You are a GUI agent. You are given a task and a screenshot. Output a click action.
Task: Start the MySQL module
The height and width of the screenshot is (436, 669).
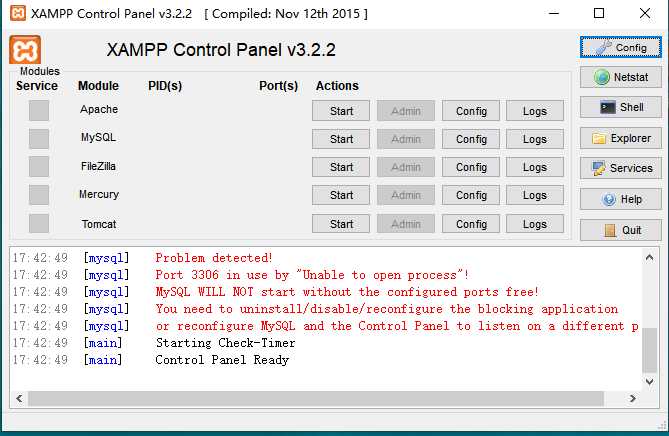pos(341,139)
